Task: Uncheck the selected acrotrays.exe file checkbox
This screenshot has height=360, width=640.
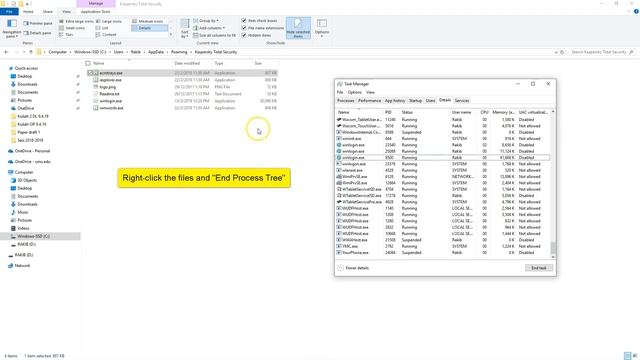Action: click(x=90, y=73)
